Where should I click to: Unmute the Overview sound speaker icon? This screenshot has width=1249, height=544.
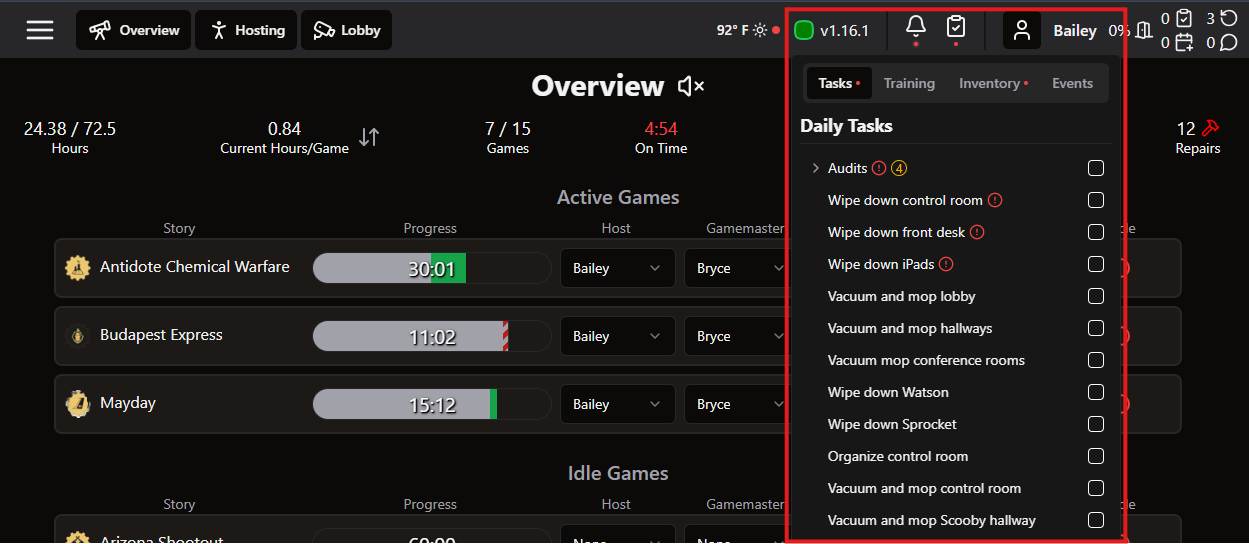tap(690, 87)
